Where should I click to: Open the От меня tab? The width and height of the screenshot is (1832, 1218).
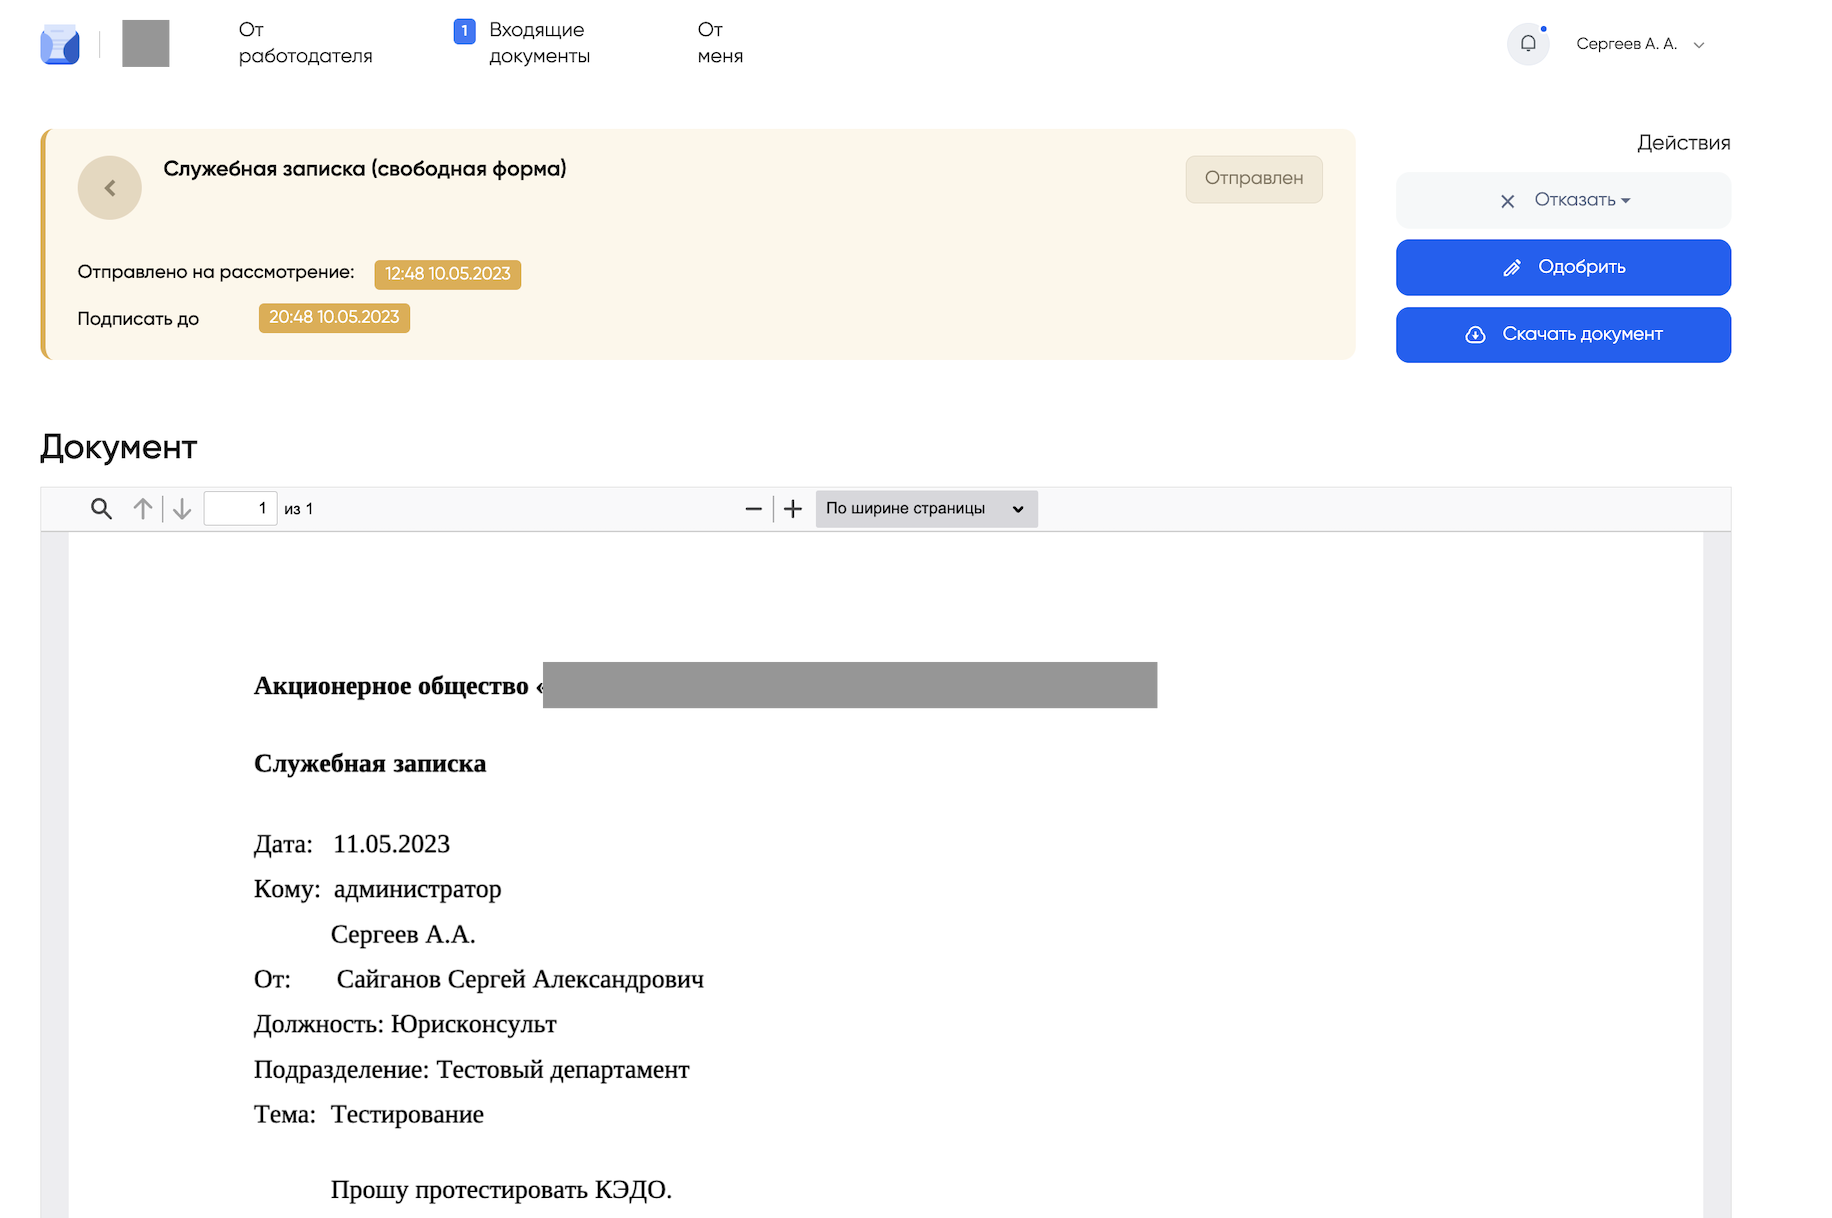click(x=720, y=43)
